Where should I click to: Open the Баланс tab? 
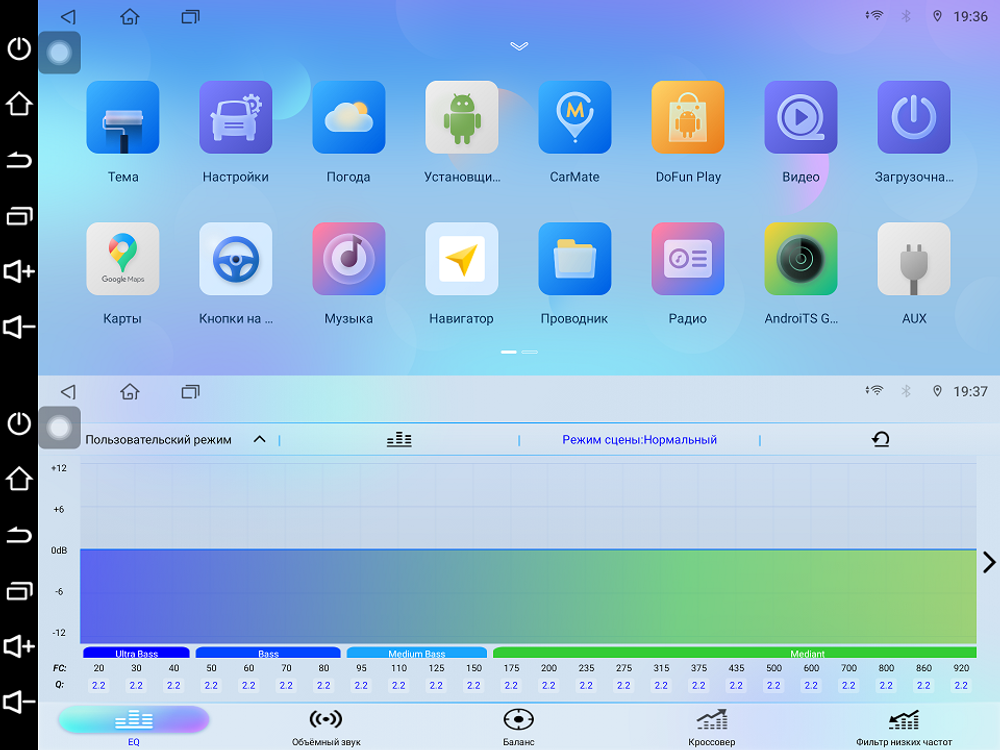518,725
